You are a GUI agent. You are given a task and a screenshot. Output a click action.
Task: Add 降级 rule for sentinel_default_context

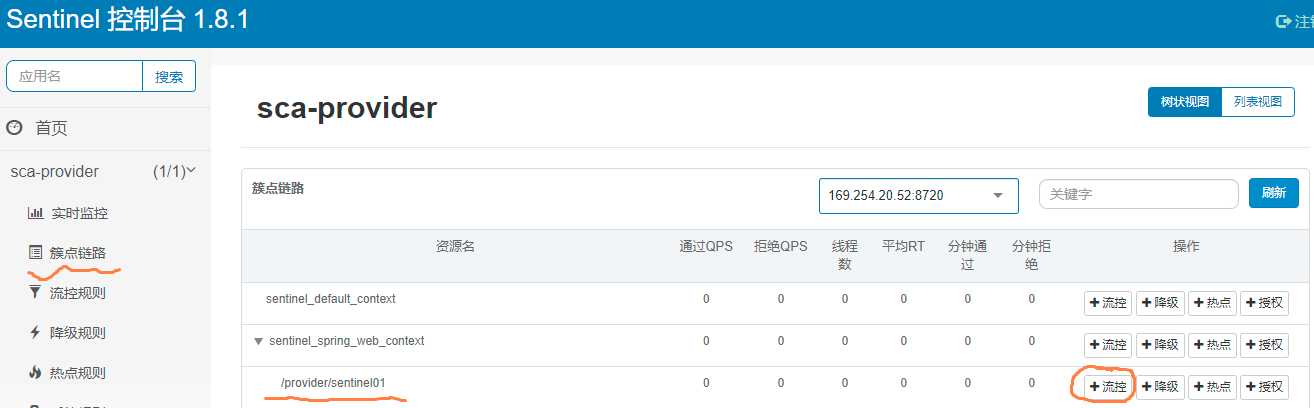click(1160, 303)
